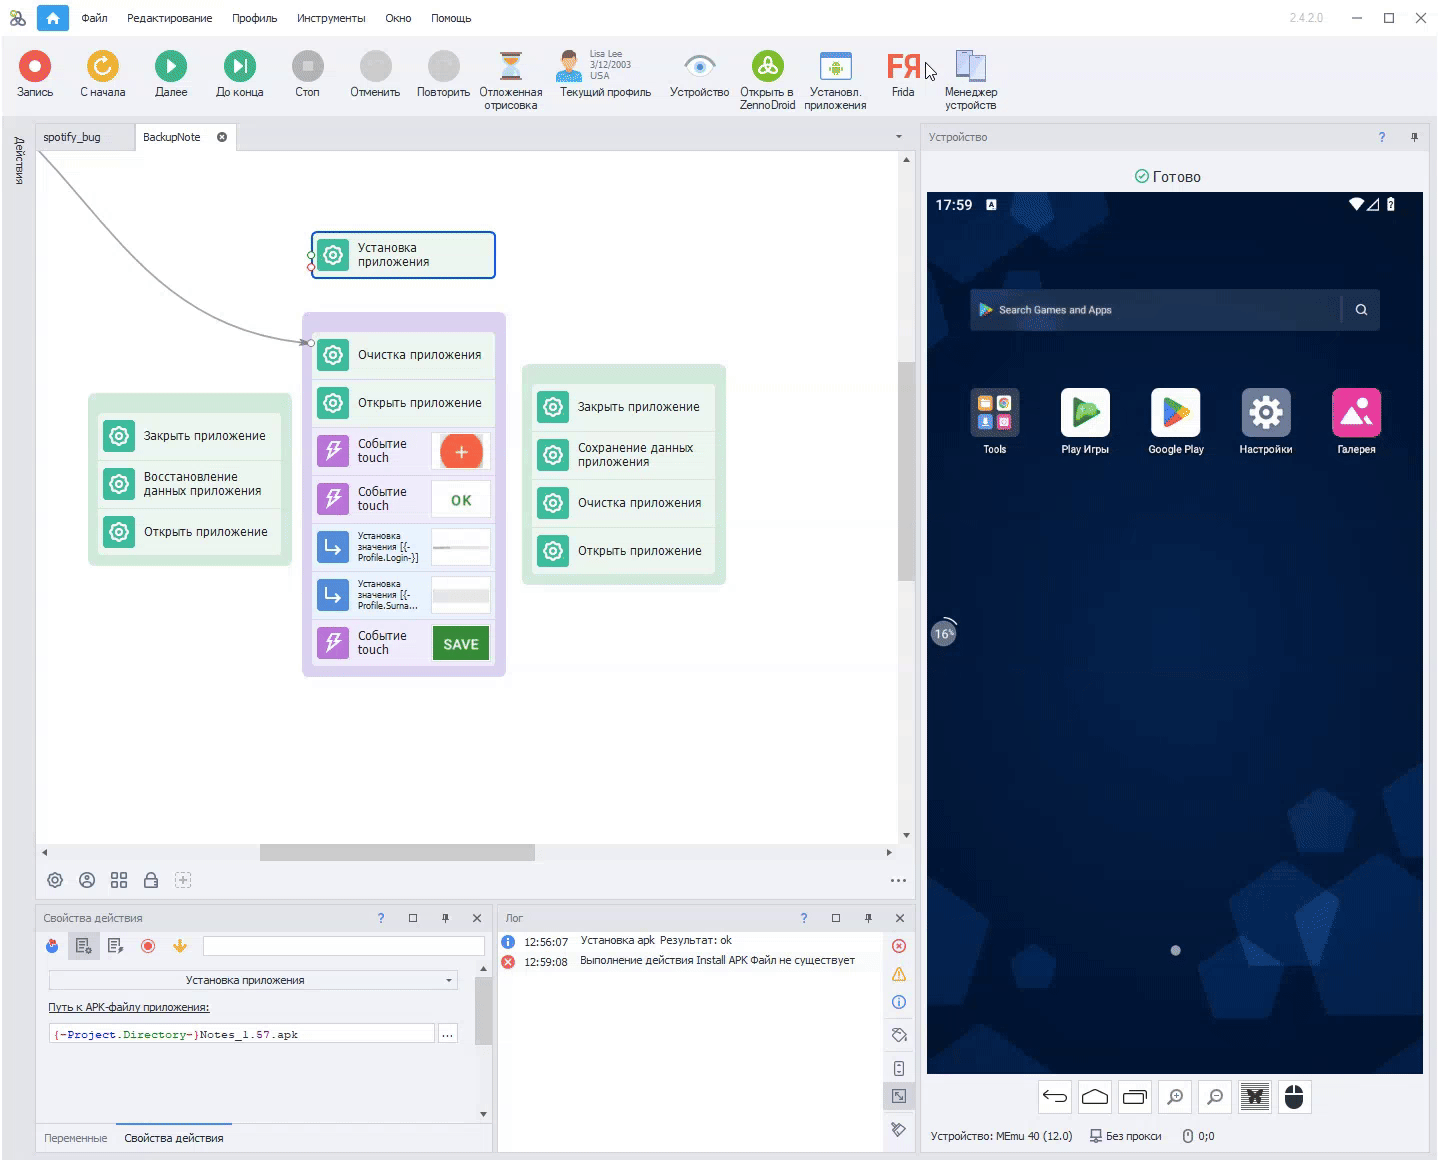This screenshot has height=1162, width=1438.
Task: Open Google Play on device screen
Action: pyautogui.click(x=1176, y=421)
